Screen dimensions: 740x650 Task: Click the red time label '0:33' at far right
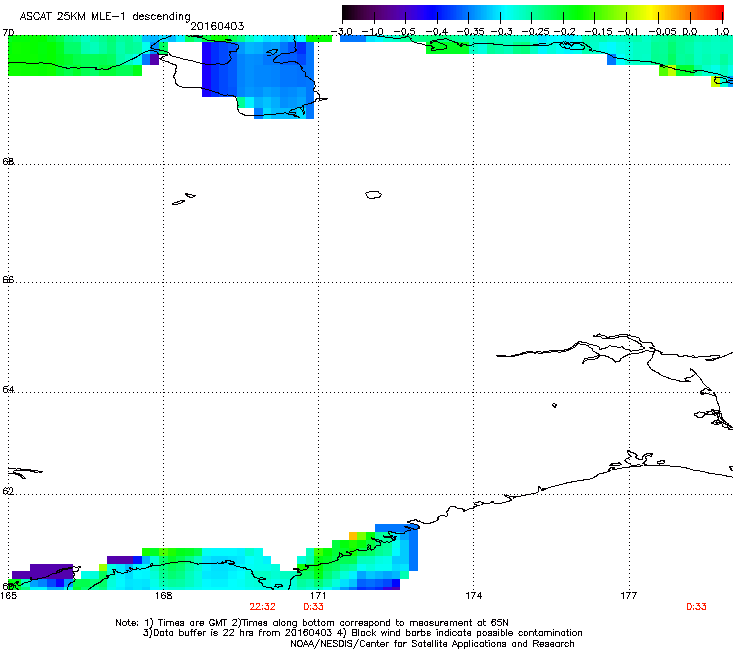tap(696, 607)
